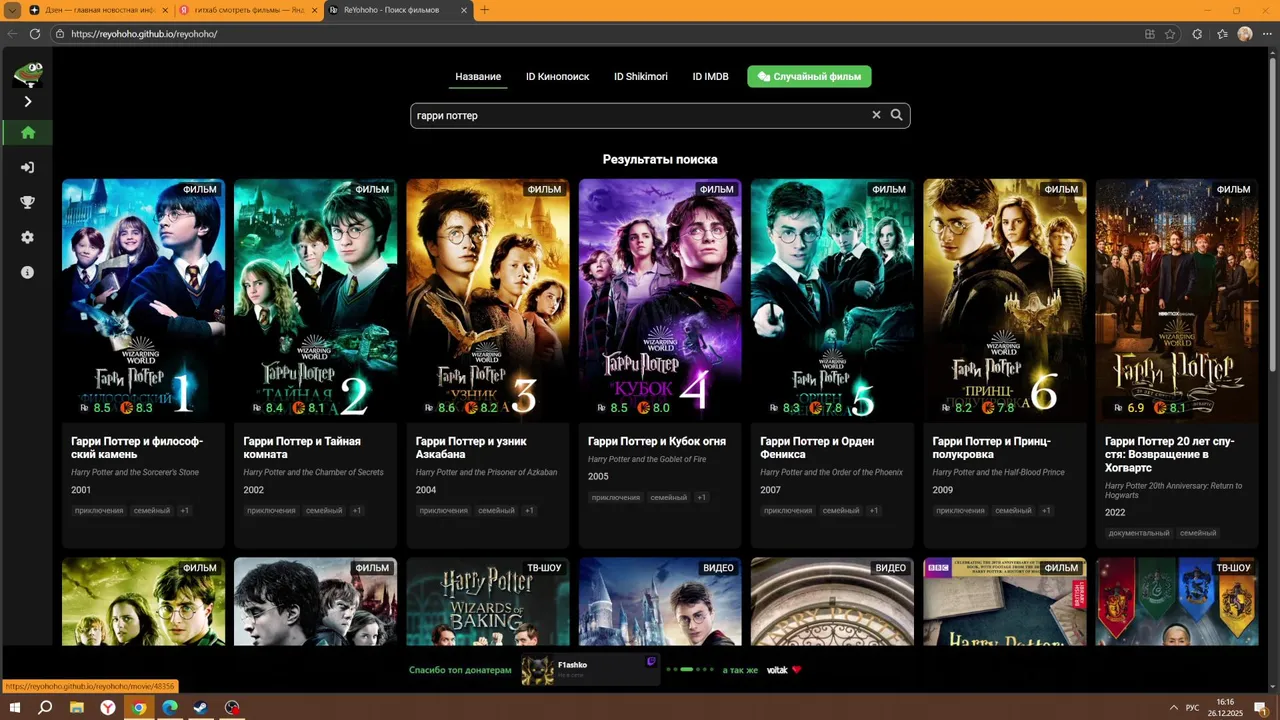Open the notification center in system tray
Screen dimensions: 1280x720
[x=1262, y=708]
